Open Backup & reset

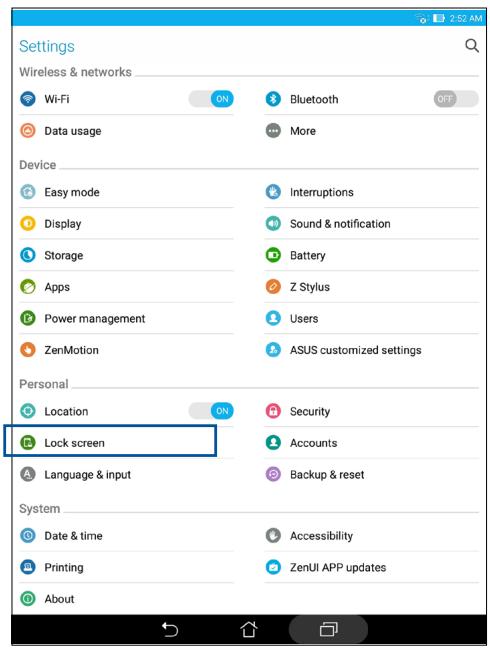point(372,474)
